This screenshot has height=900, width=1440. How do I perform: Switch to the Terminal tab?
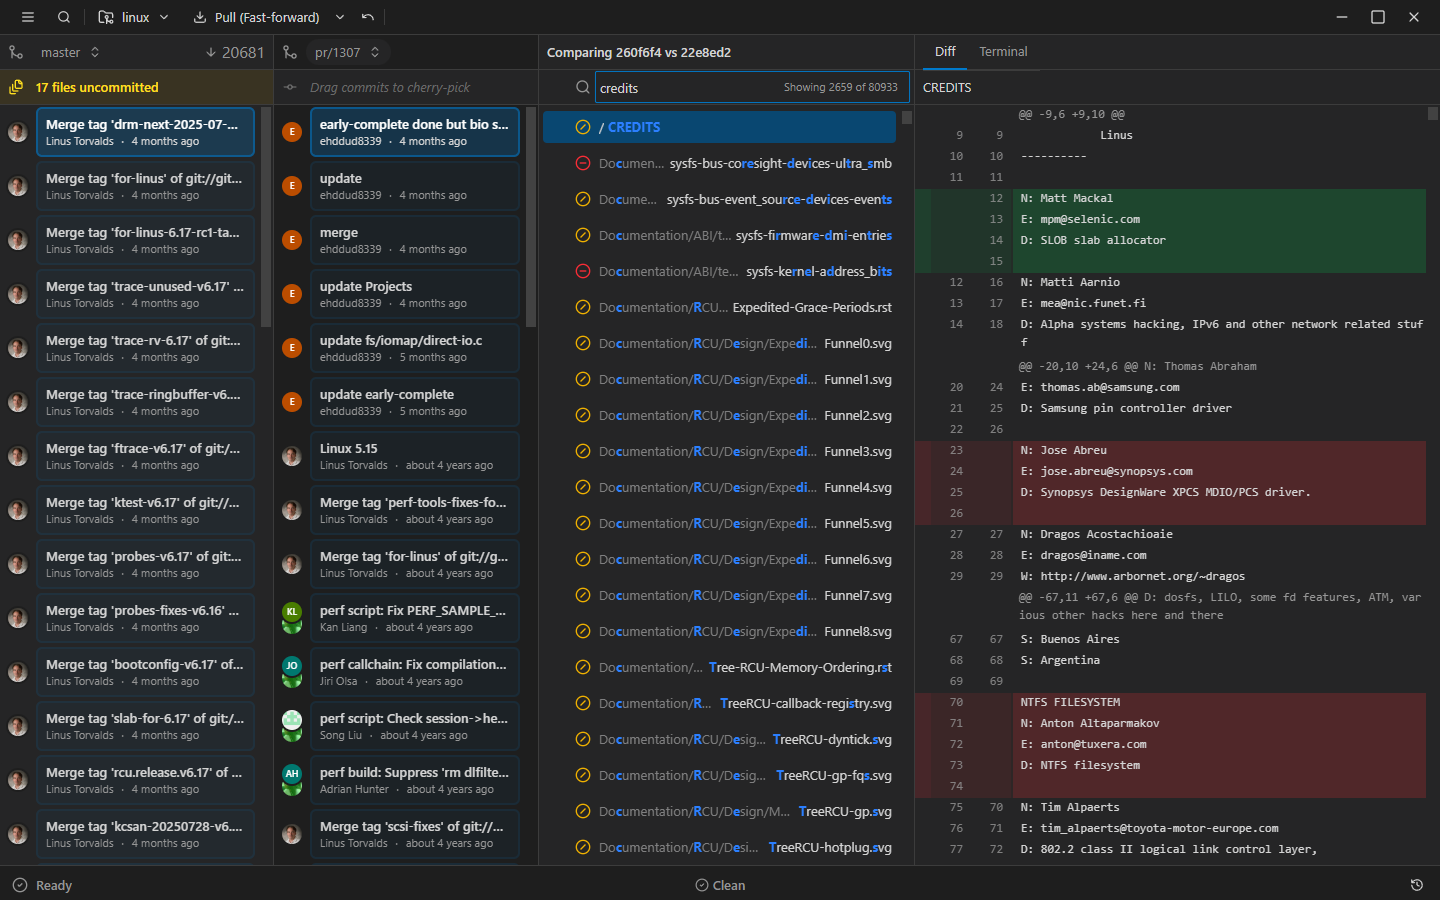coord(1002,52)
